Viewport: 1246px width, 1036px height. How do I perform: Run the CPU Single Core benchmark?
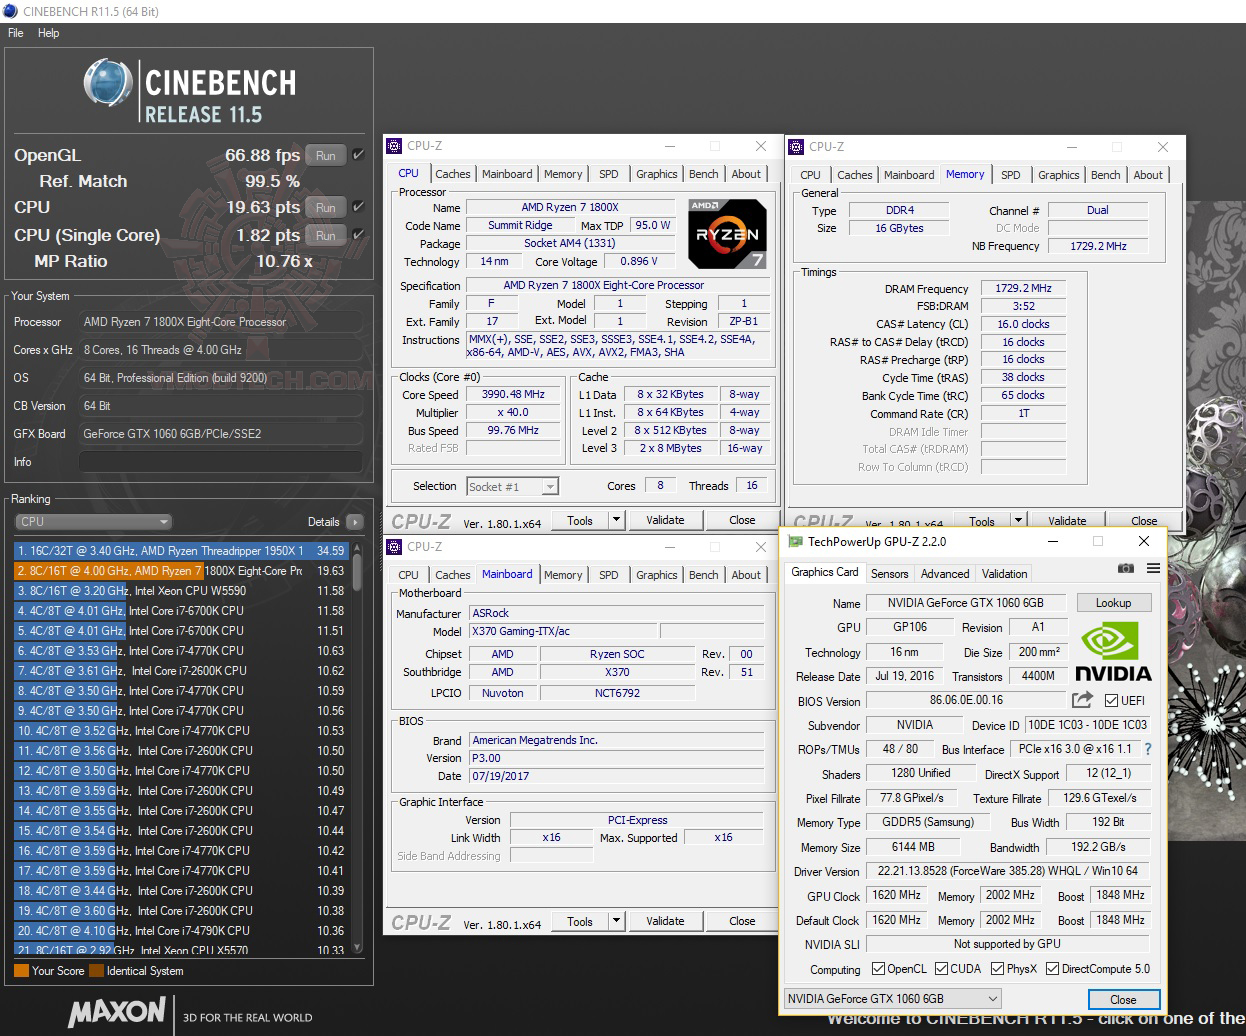pos(326,236)
